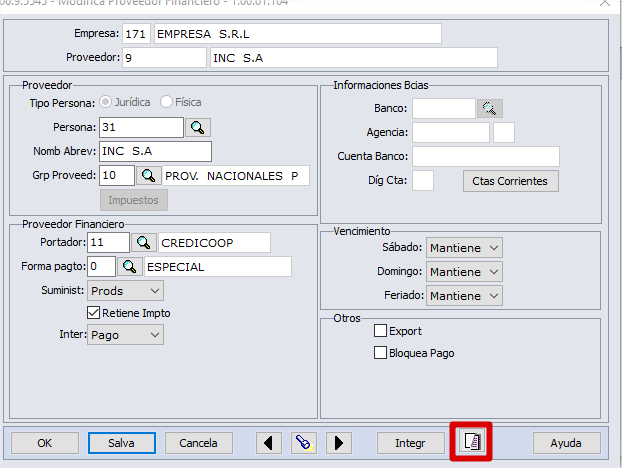Open the Persona lookup magnifier

pos(198,127)
